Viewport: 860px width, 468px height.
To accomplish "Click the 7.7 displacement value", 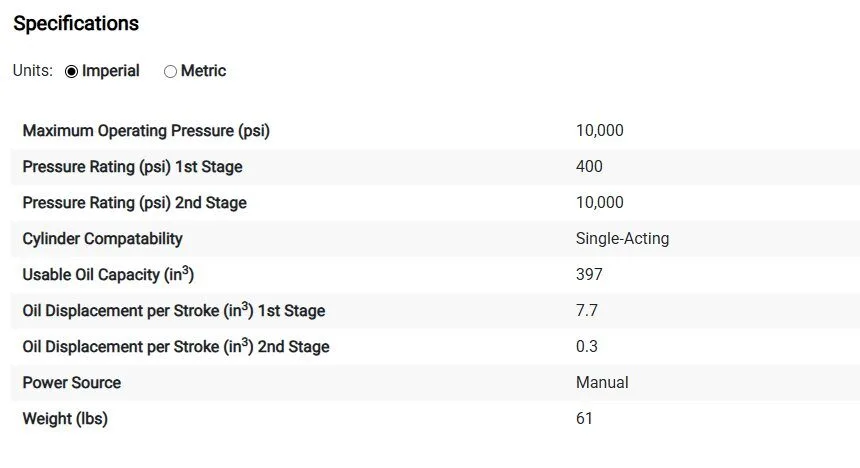I will 587,311.
